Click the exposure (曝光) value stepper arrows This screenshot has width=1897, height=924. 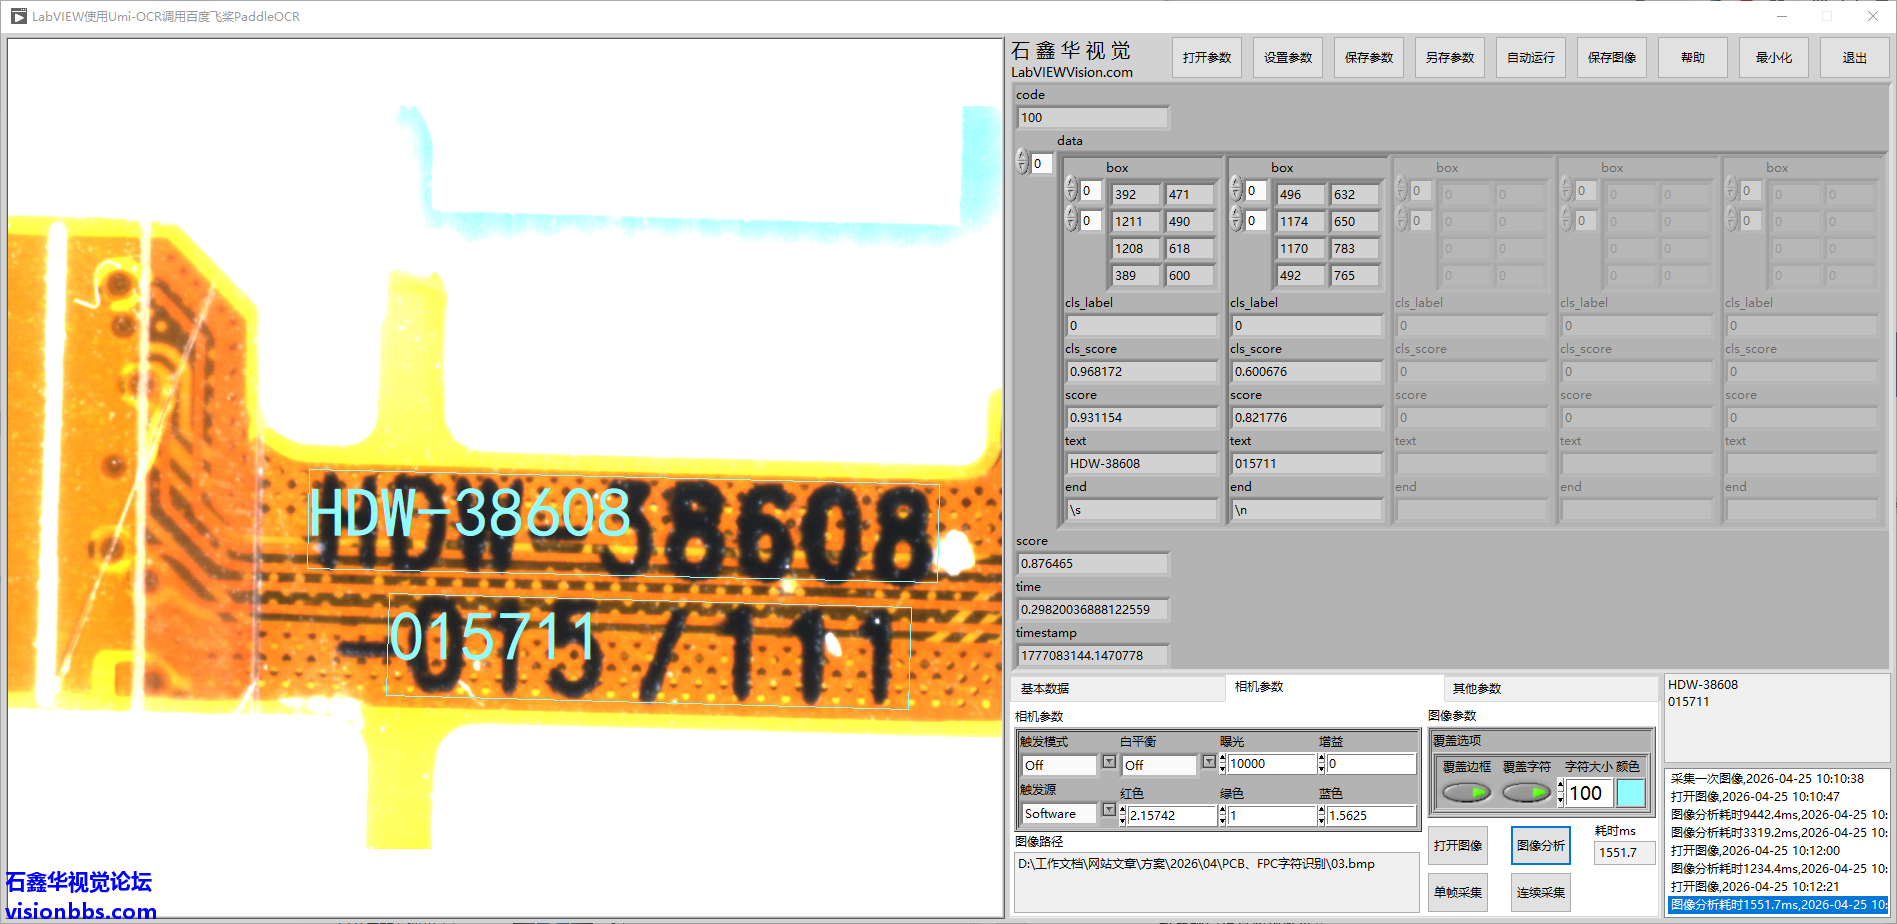coord(1222,764)
